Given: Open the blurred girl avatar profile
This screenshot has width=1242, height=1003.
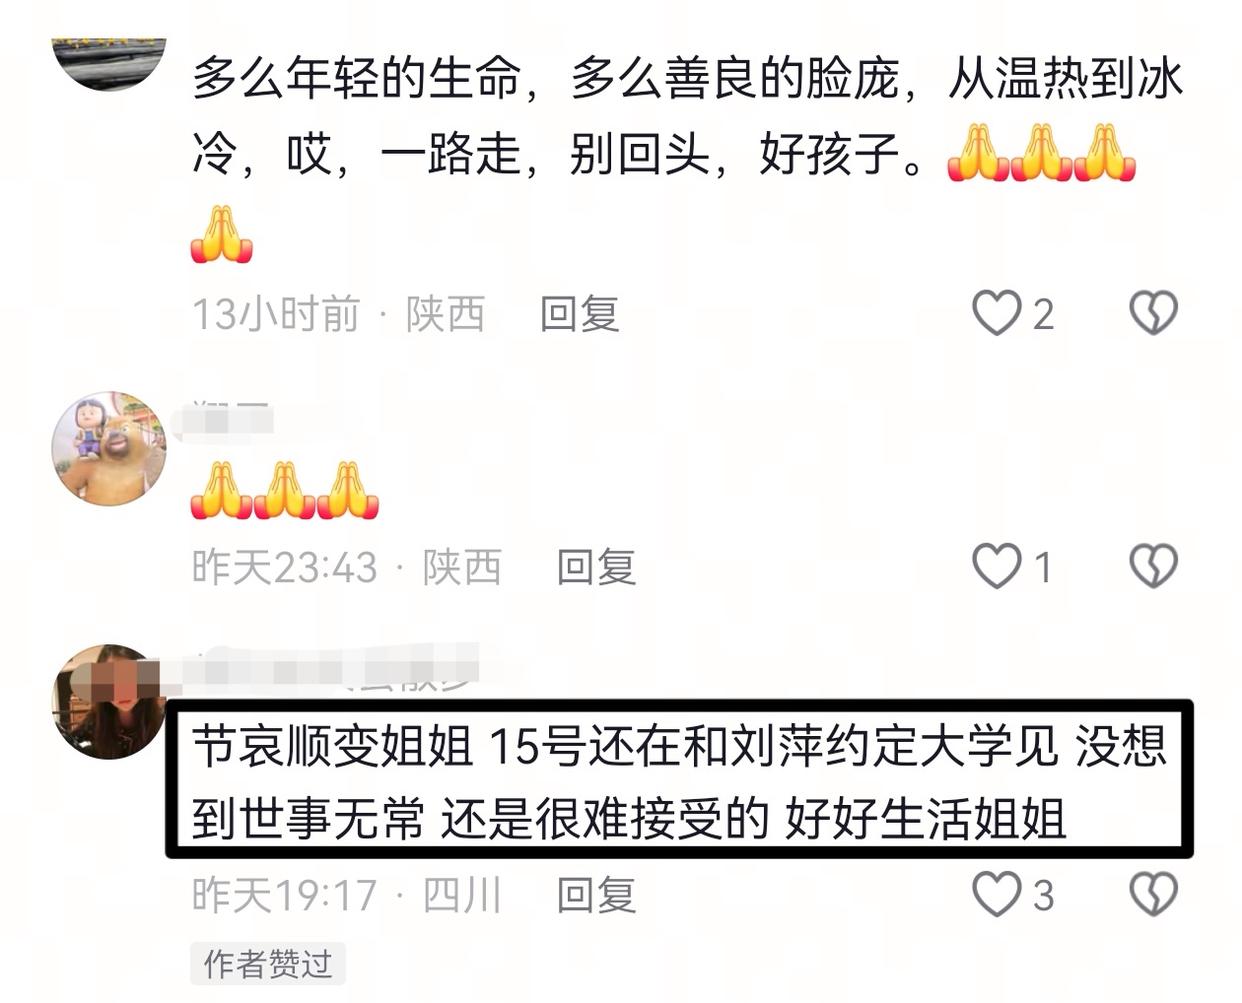Looking at the screenshot, I should click(x=109, y=701).
